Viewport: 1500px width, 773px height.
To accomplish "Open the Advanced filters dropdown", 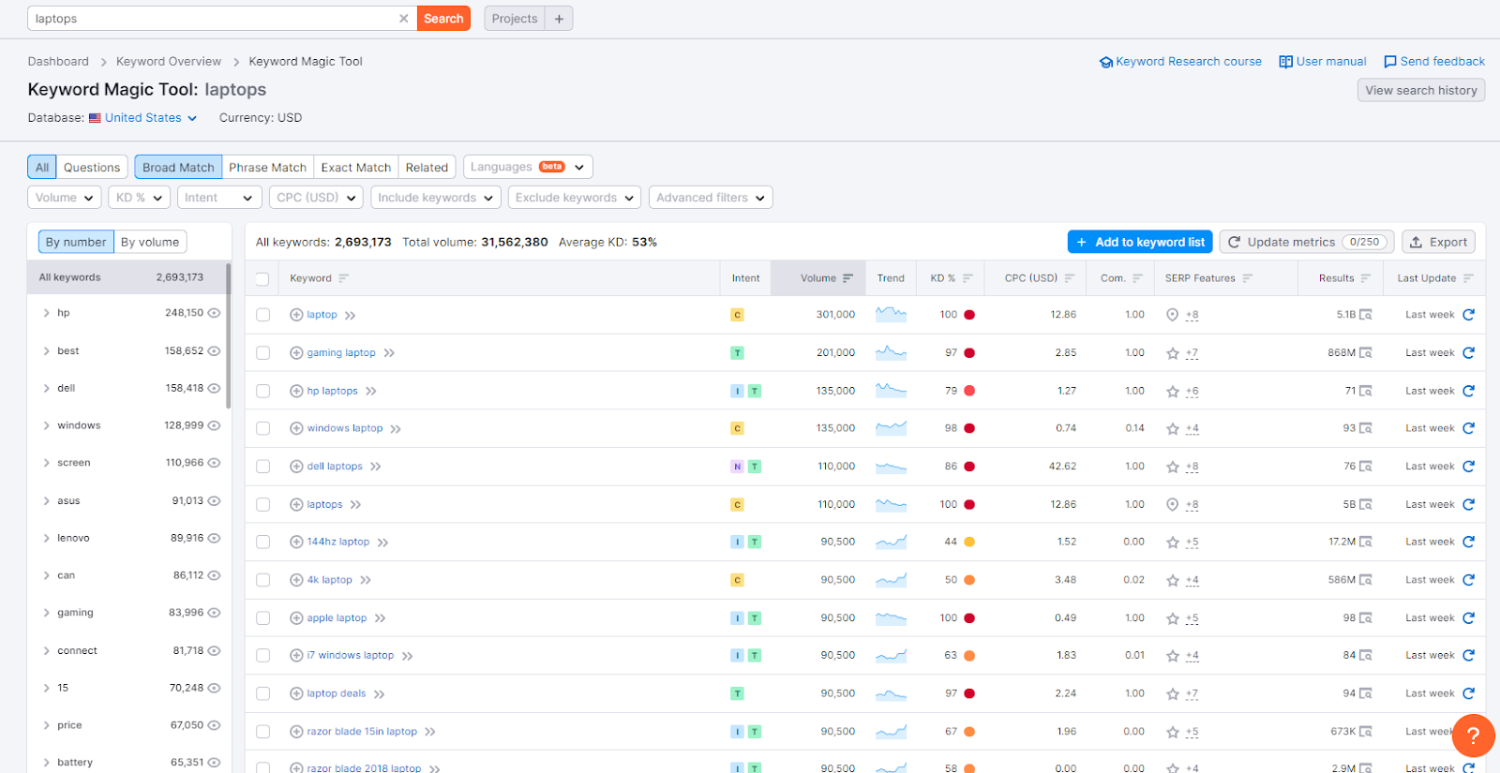I will pos(710,198).
